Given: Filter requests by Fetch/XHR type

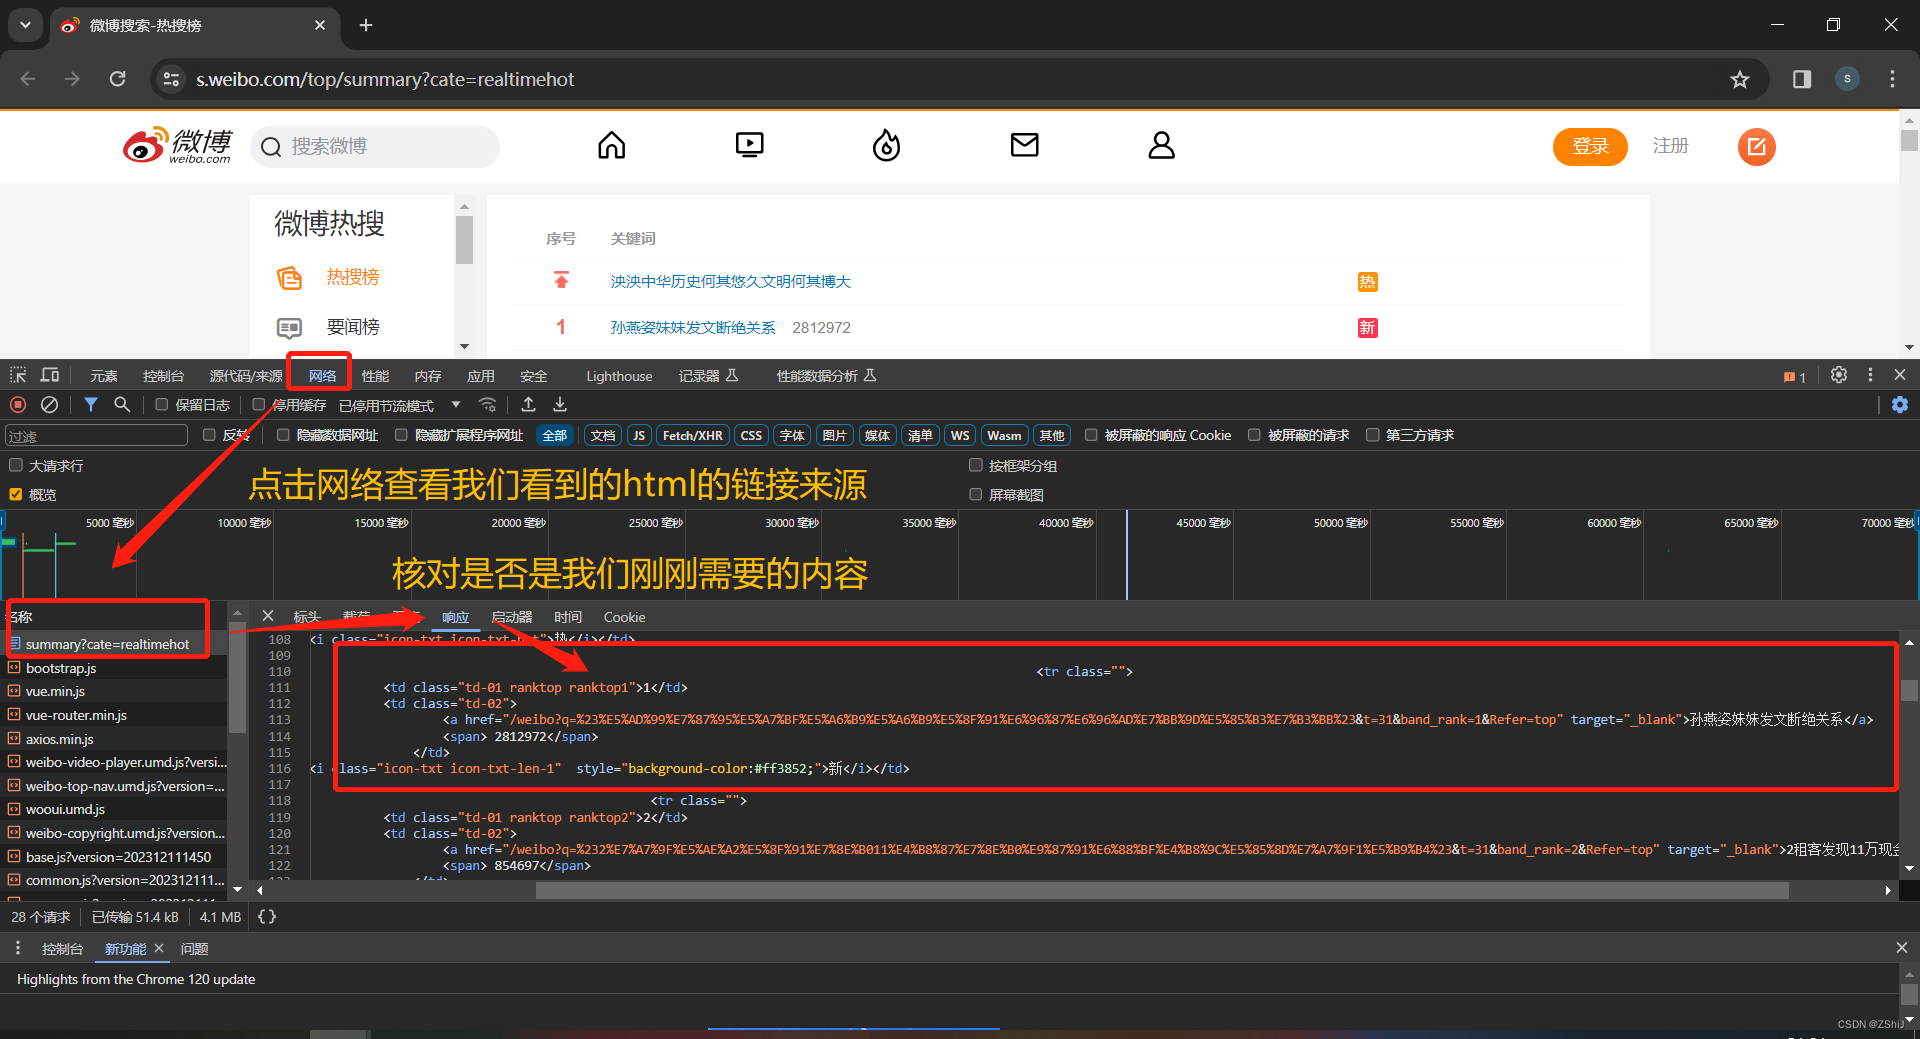Looking at the screenshot, I should 692,435.
